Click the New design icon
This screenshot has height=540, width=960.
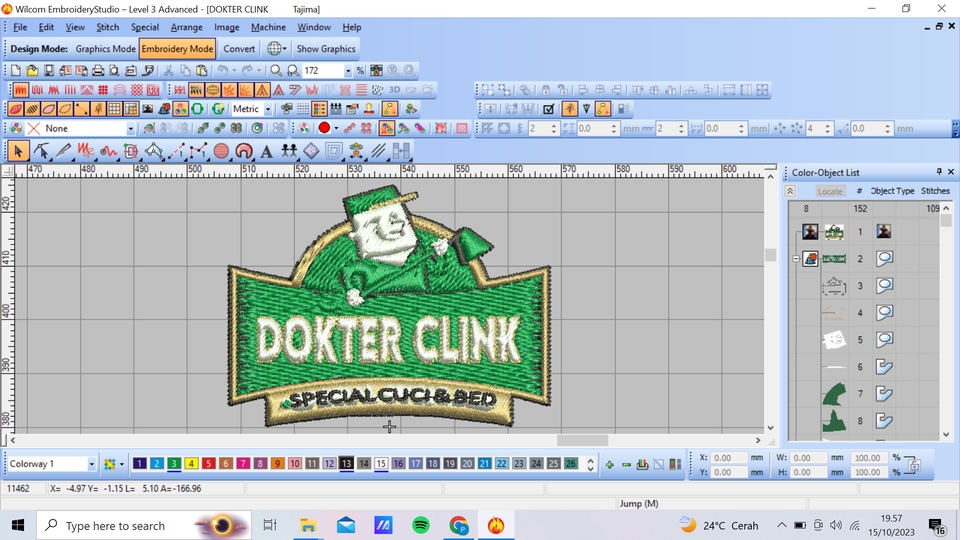(x=16, y=70)
